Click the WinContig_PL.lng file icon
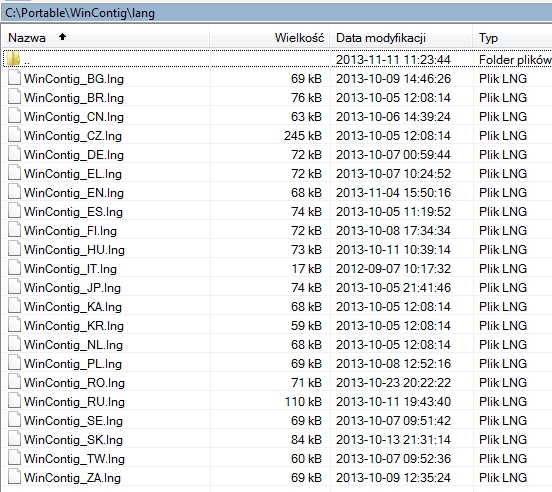 pyautogui.click(x=14, y=362)
